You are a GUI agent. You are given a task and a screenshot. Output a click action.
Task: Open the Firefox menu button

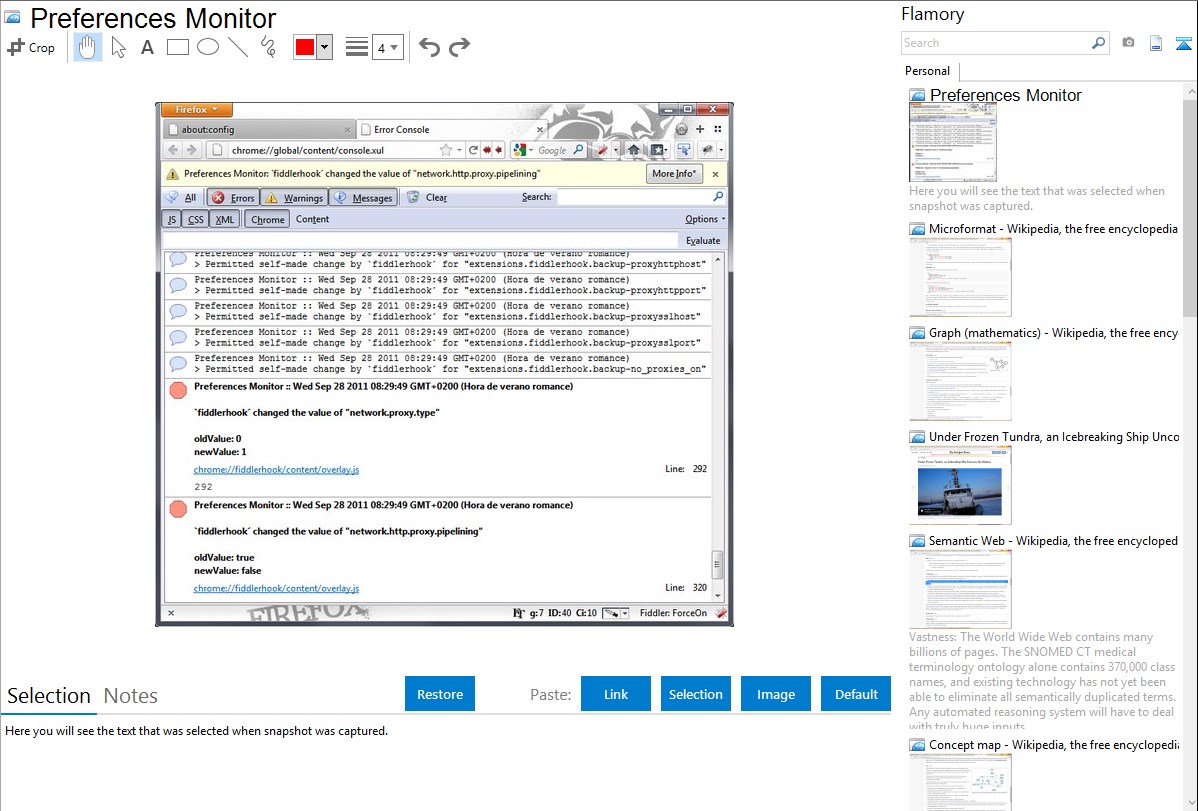tap(196, 110)
